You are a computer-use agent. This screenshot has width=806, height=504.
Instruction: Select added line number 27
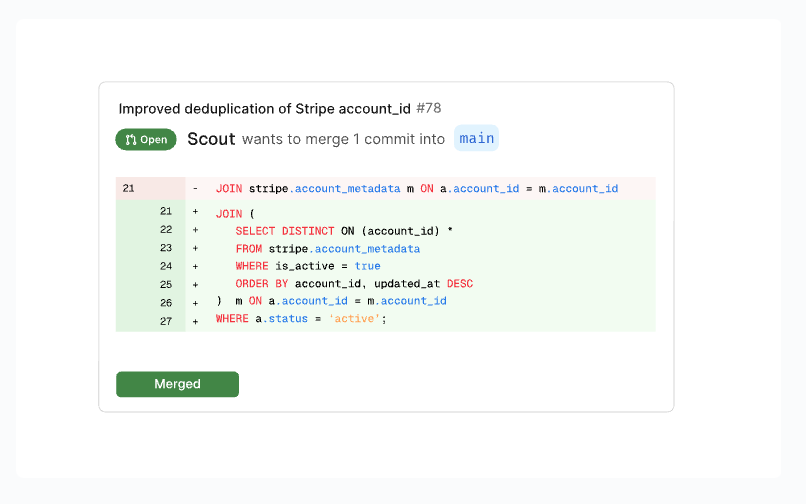(166, 321)
